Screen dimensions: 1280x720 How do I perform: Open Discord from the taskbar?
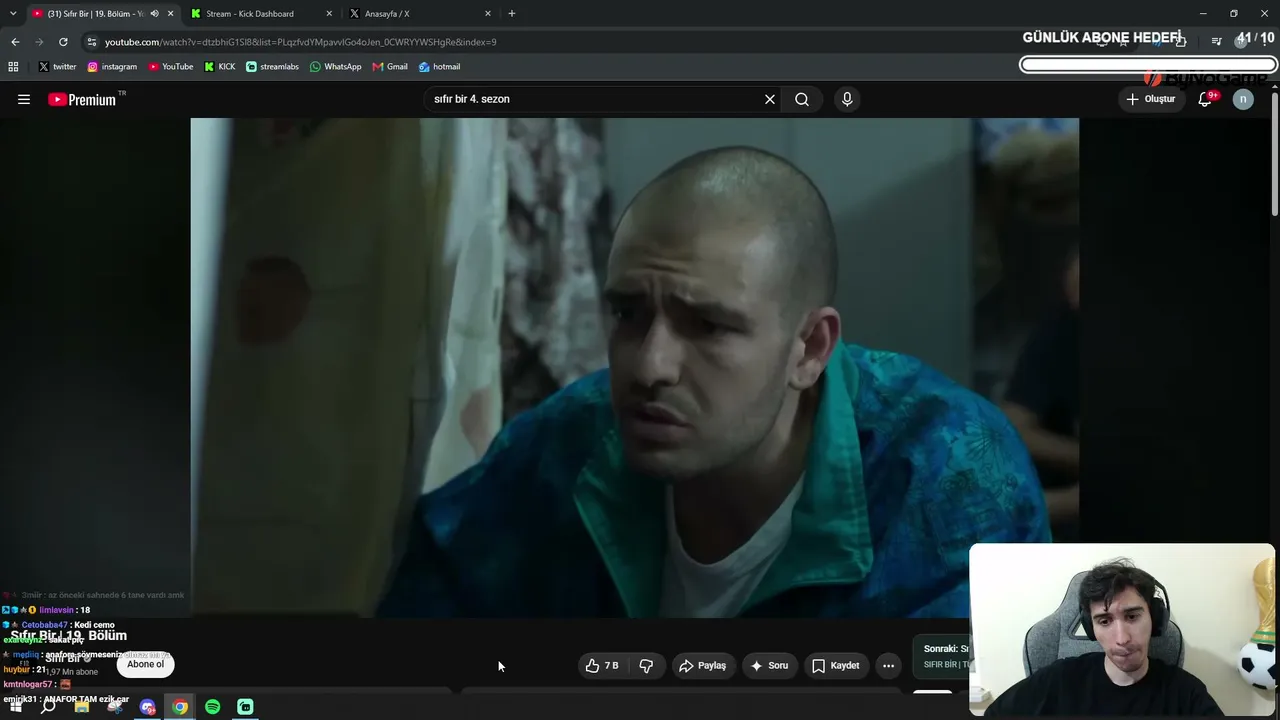[x=148, y=707]
